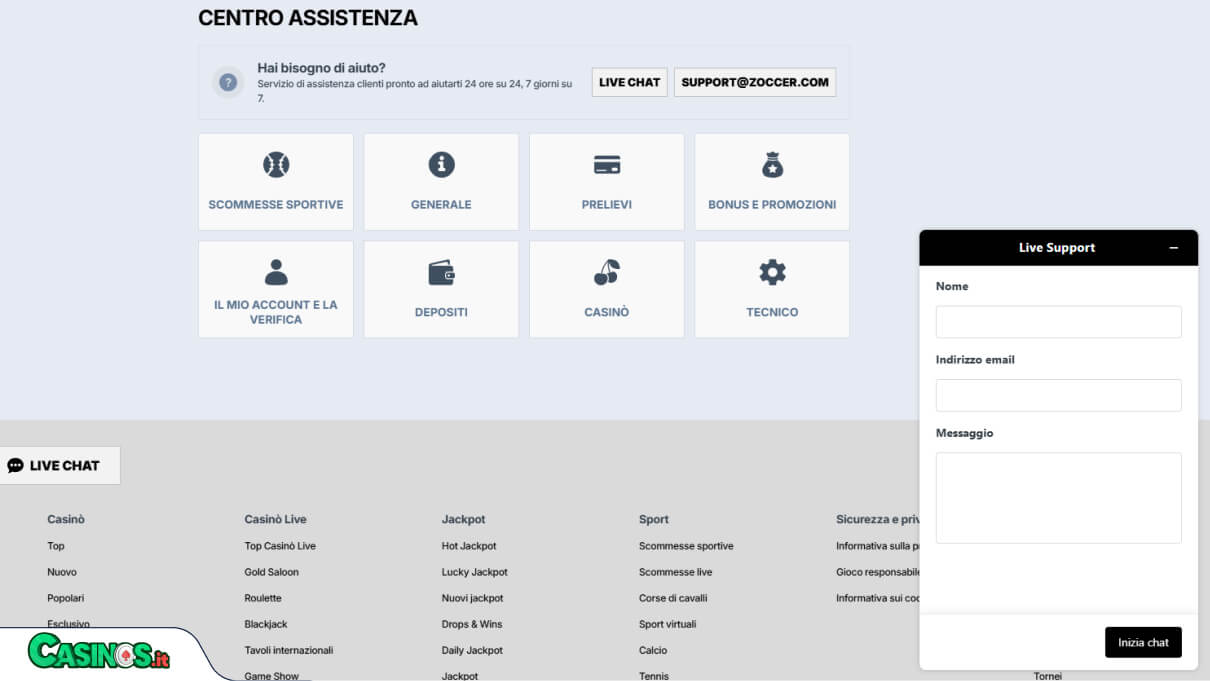Image resolution: width=1210 pixels, height=681 pixels.
Task: Open the Drops & Wins footer link
Action: tap(472, 624)
